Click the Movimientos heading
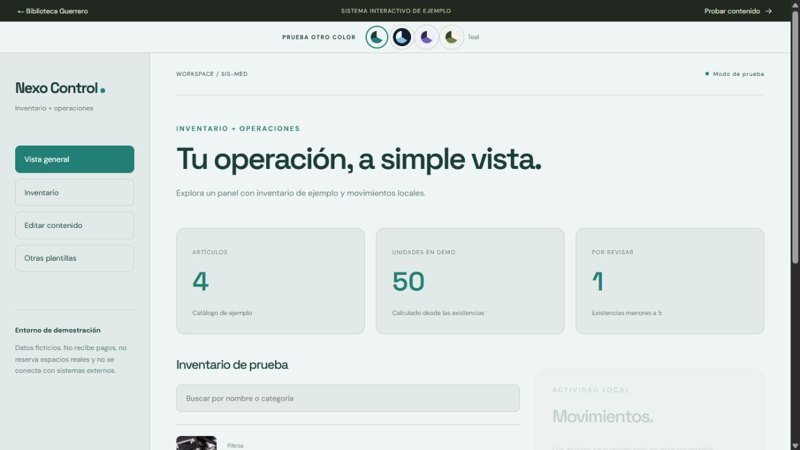 [x=603, y=416]
